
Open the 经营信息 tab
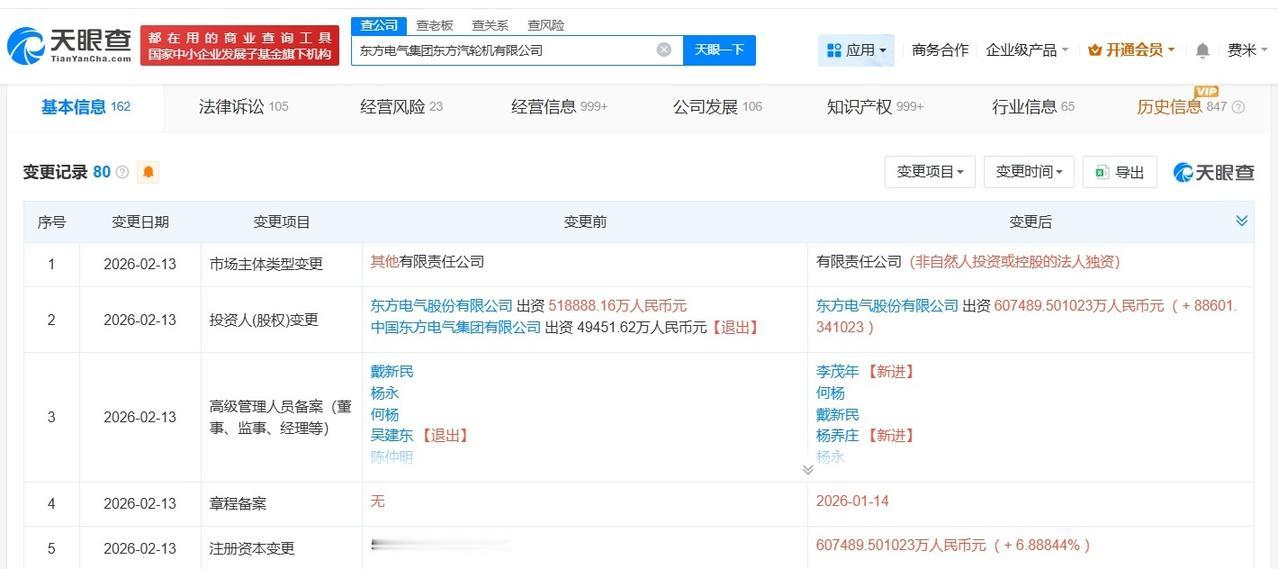point(559,107)
